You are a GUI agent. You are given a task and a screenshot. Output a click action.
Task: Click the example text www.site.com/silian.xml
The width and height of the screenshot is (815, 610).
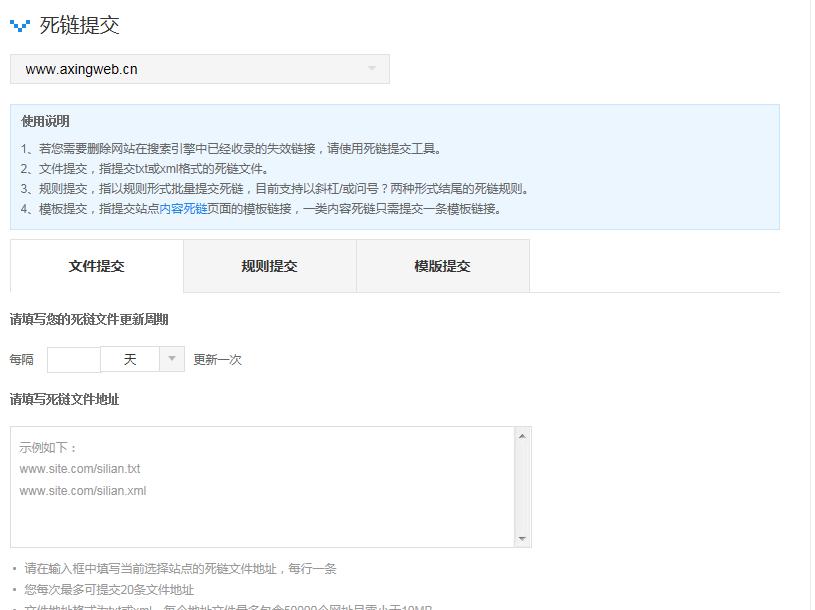[82, 490]
